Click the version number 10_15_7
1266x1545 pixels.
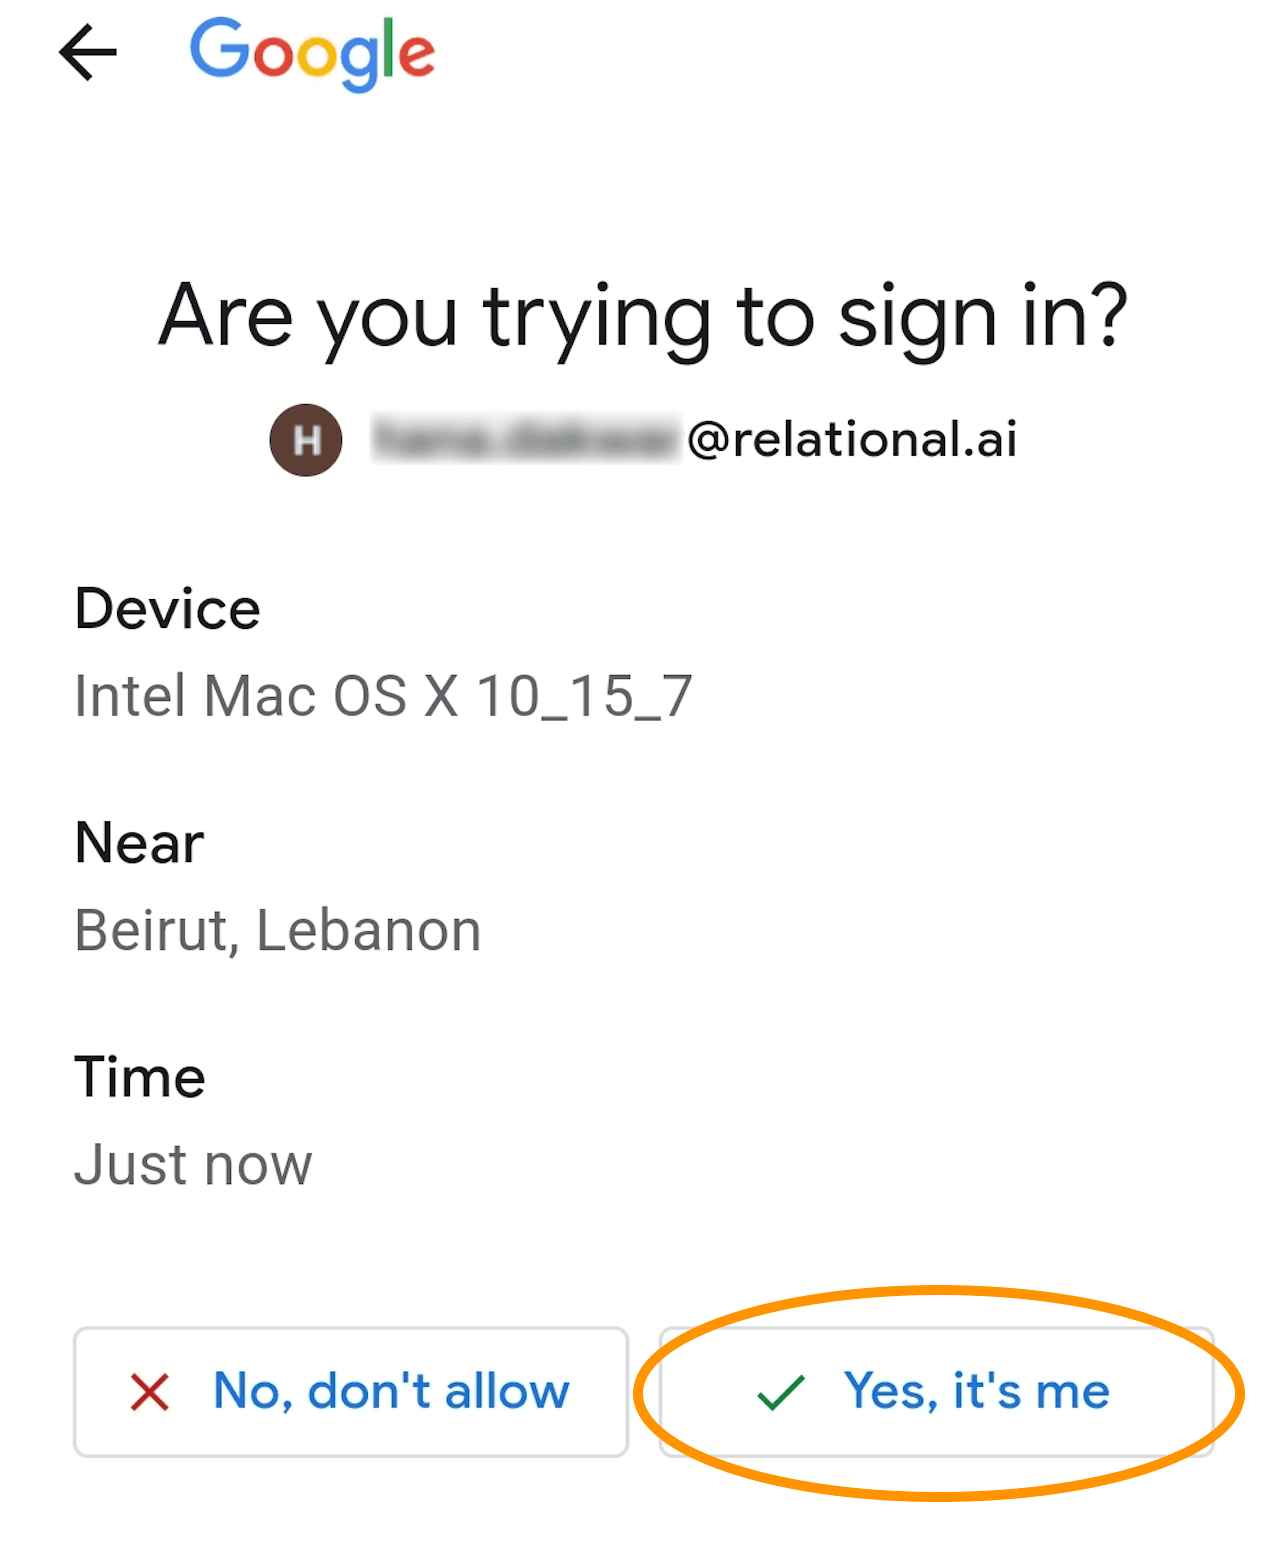coord(584,696)
